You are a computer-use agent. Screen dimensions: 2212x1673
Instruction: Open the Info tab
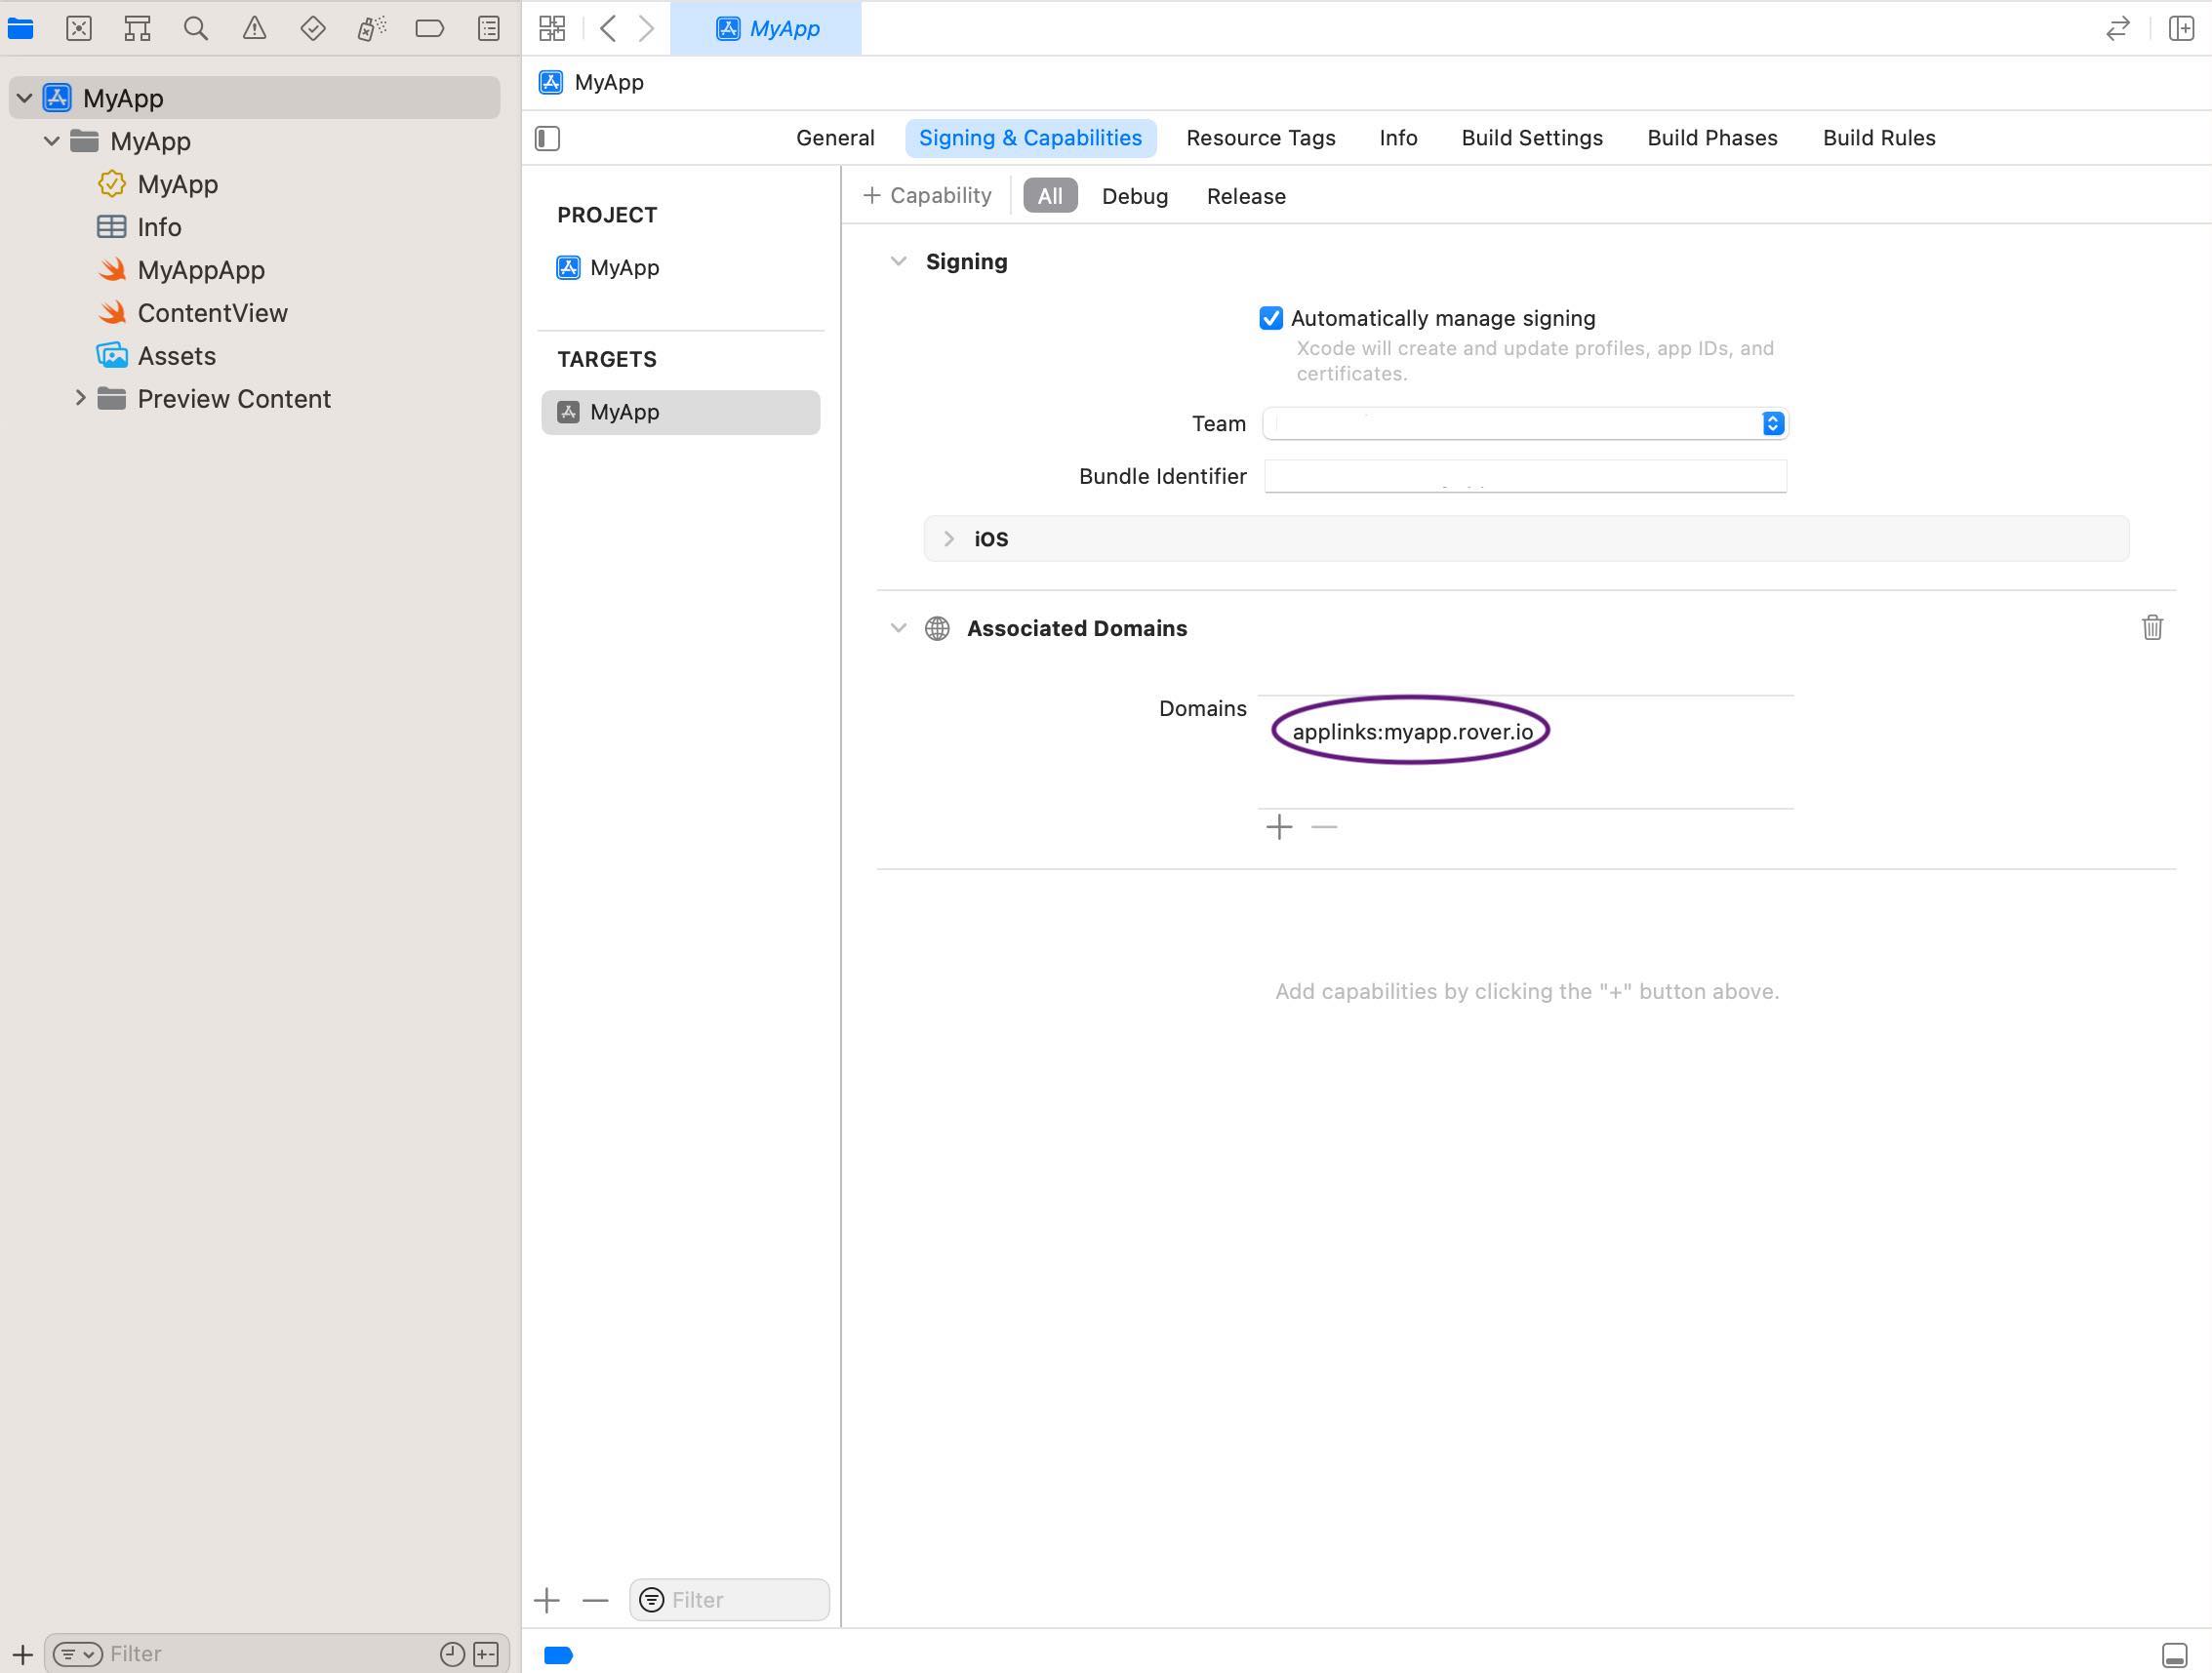pos(1398,138)
